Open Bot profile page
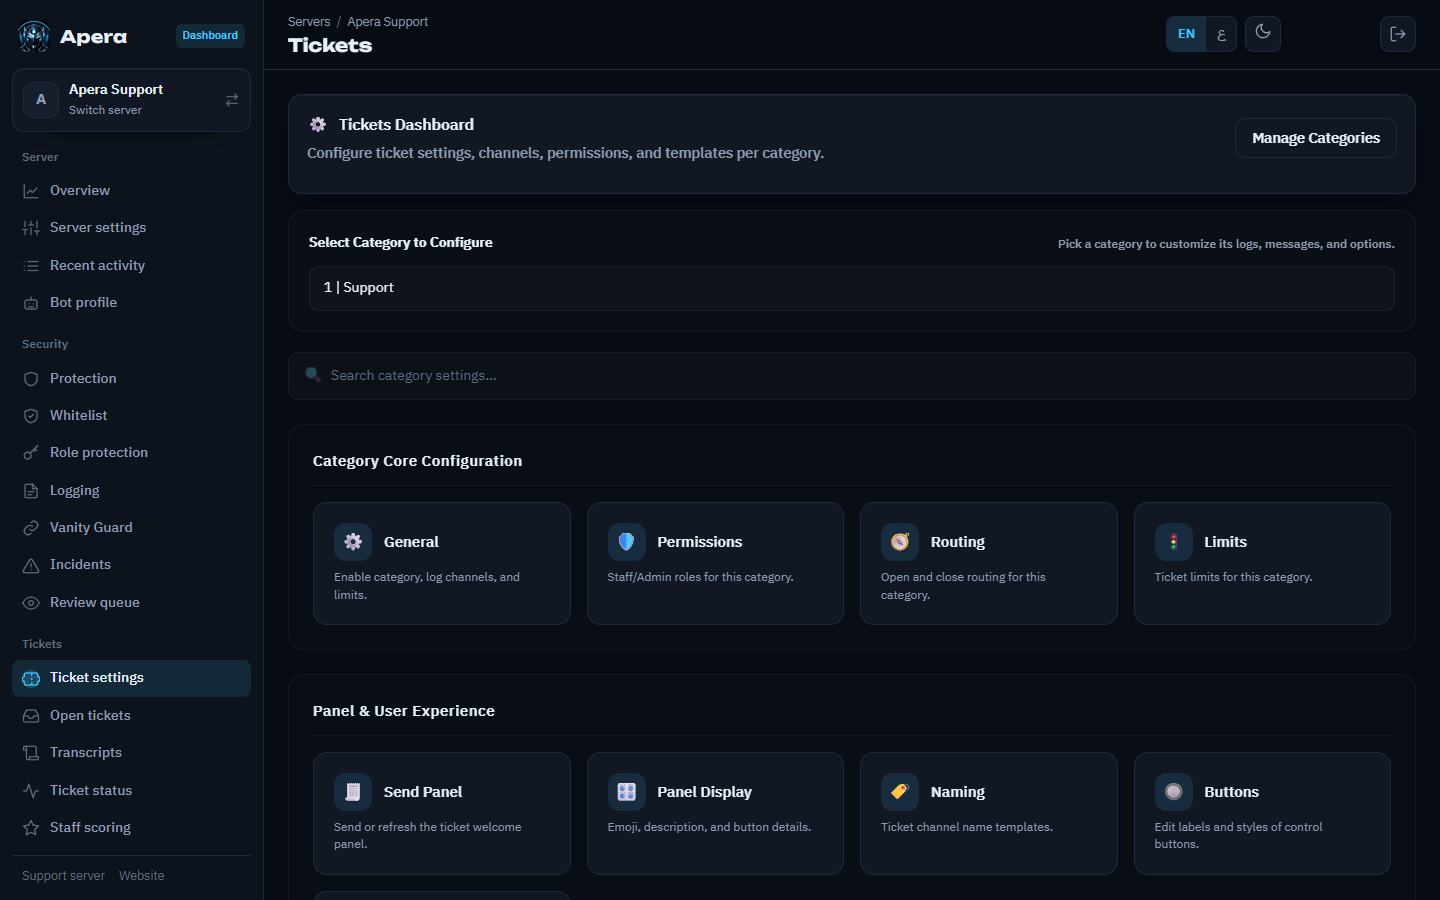 131,303
